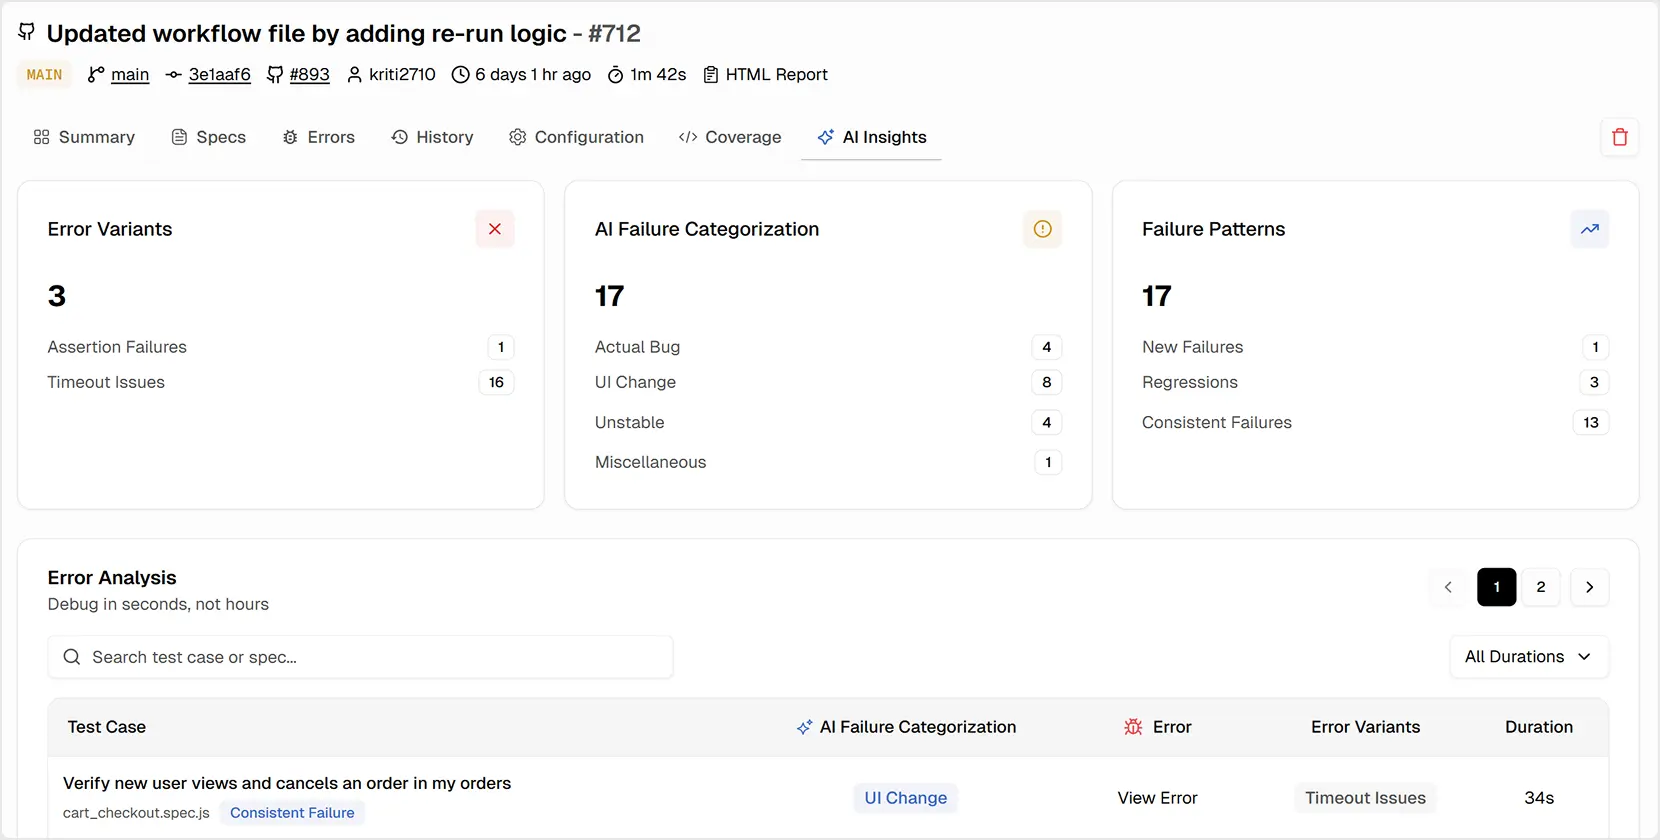Go to the next page arrow
This screenshot has height=840, width=1660.
tap(1590, 587)
